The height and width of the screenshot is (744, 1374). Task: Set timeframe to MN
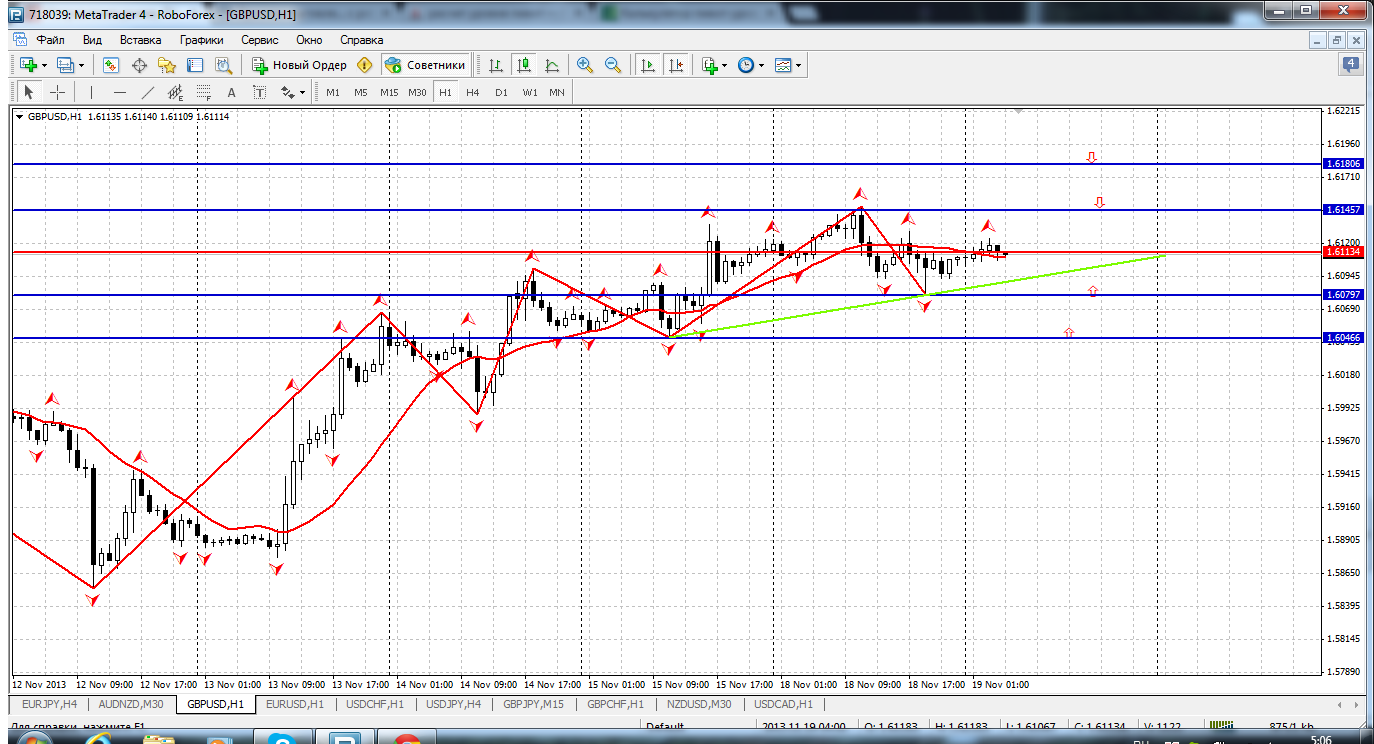pos(557,92)
